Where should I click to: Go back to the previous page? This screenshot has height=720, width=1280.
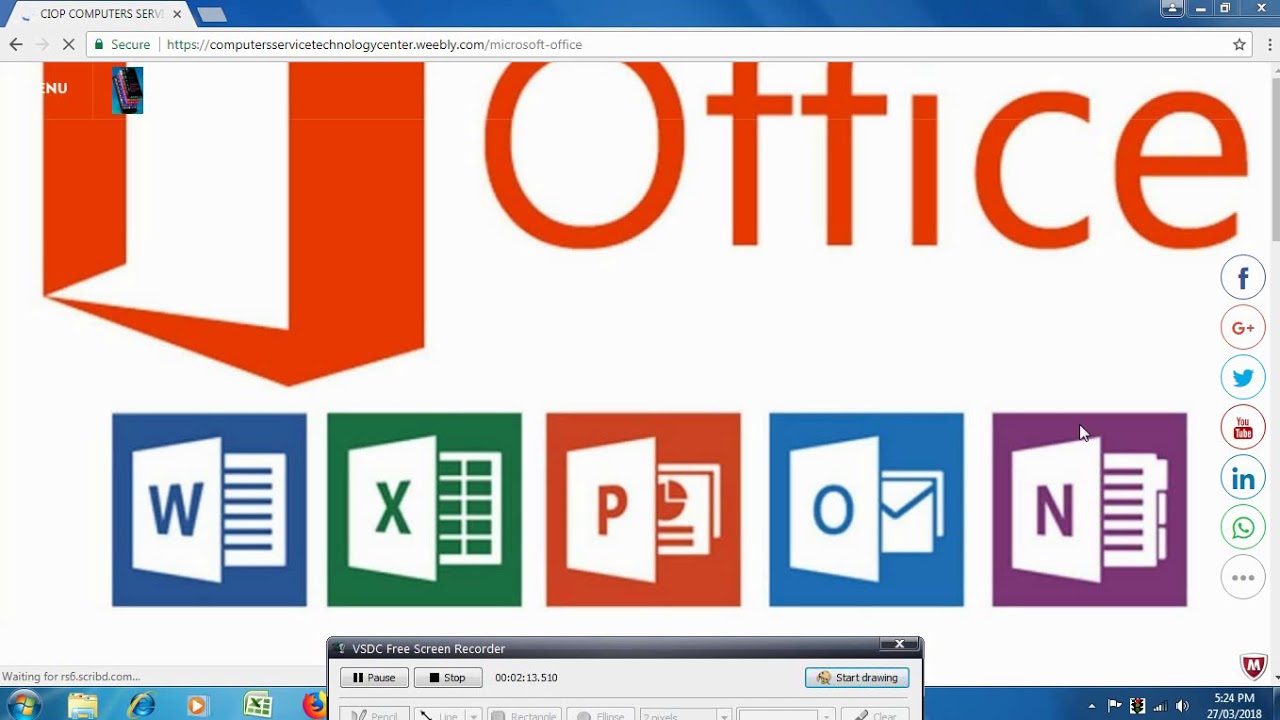(16, 44)
